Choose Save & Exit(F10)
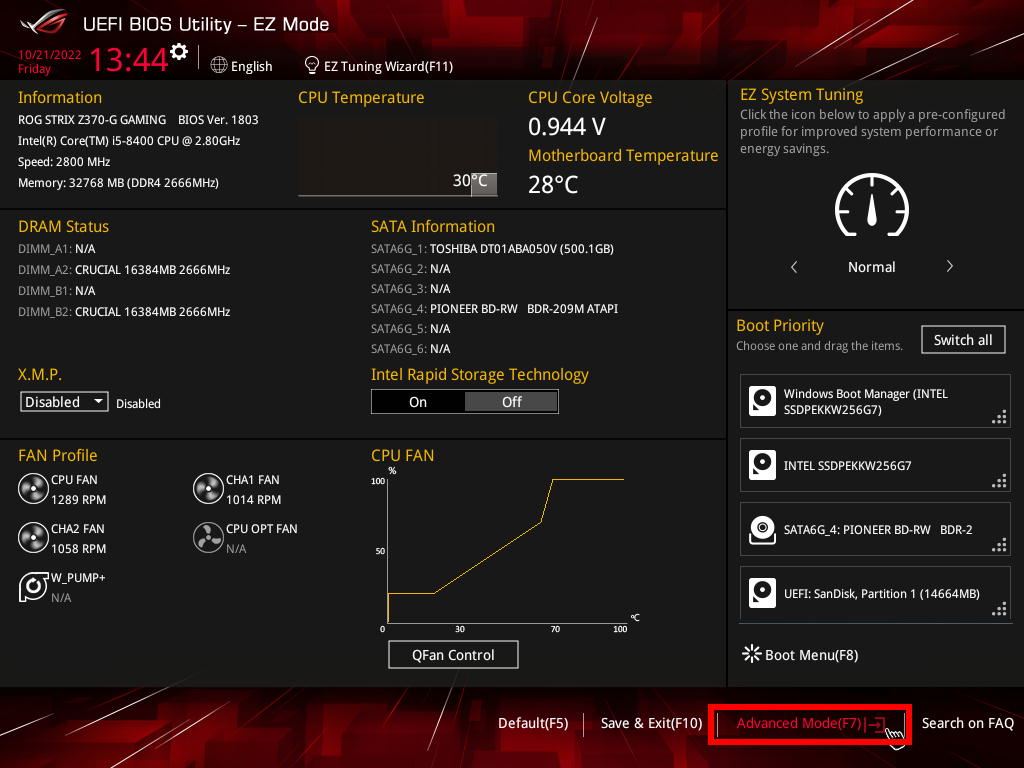 tap(651, 723)
